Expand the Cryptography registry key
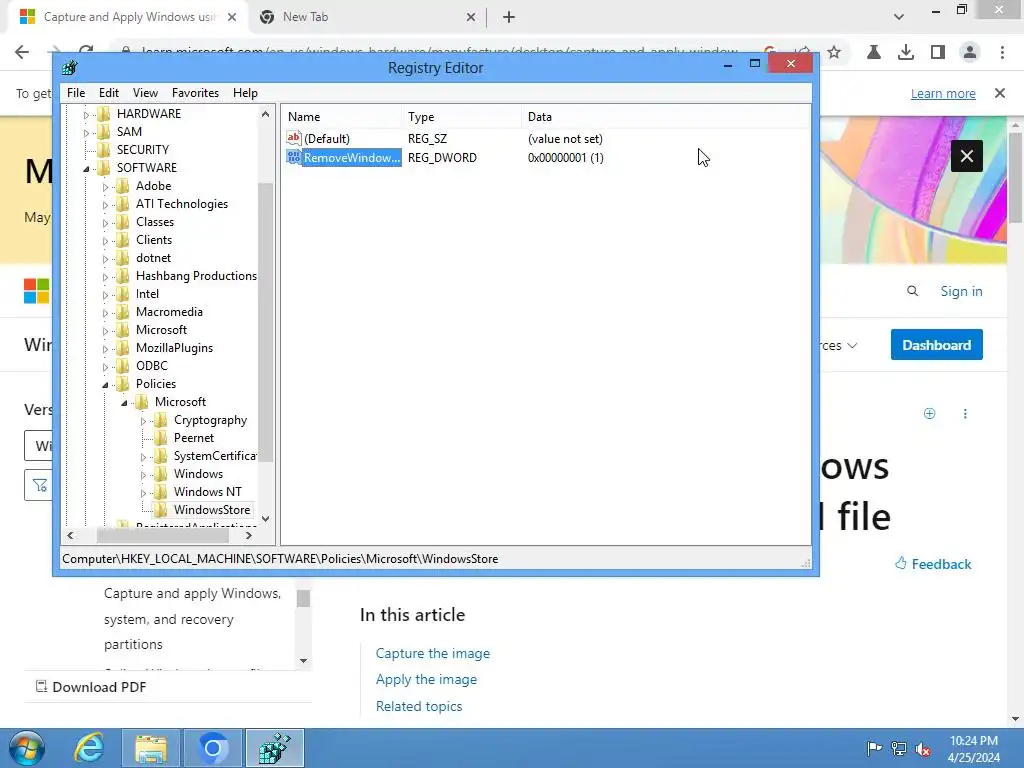This screenshot has width=1024, height=768. [143, 421]
